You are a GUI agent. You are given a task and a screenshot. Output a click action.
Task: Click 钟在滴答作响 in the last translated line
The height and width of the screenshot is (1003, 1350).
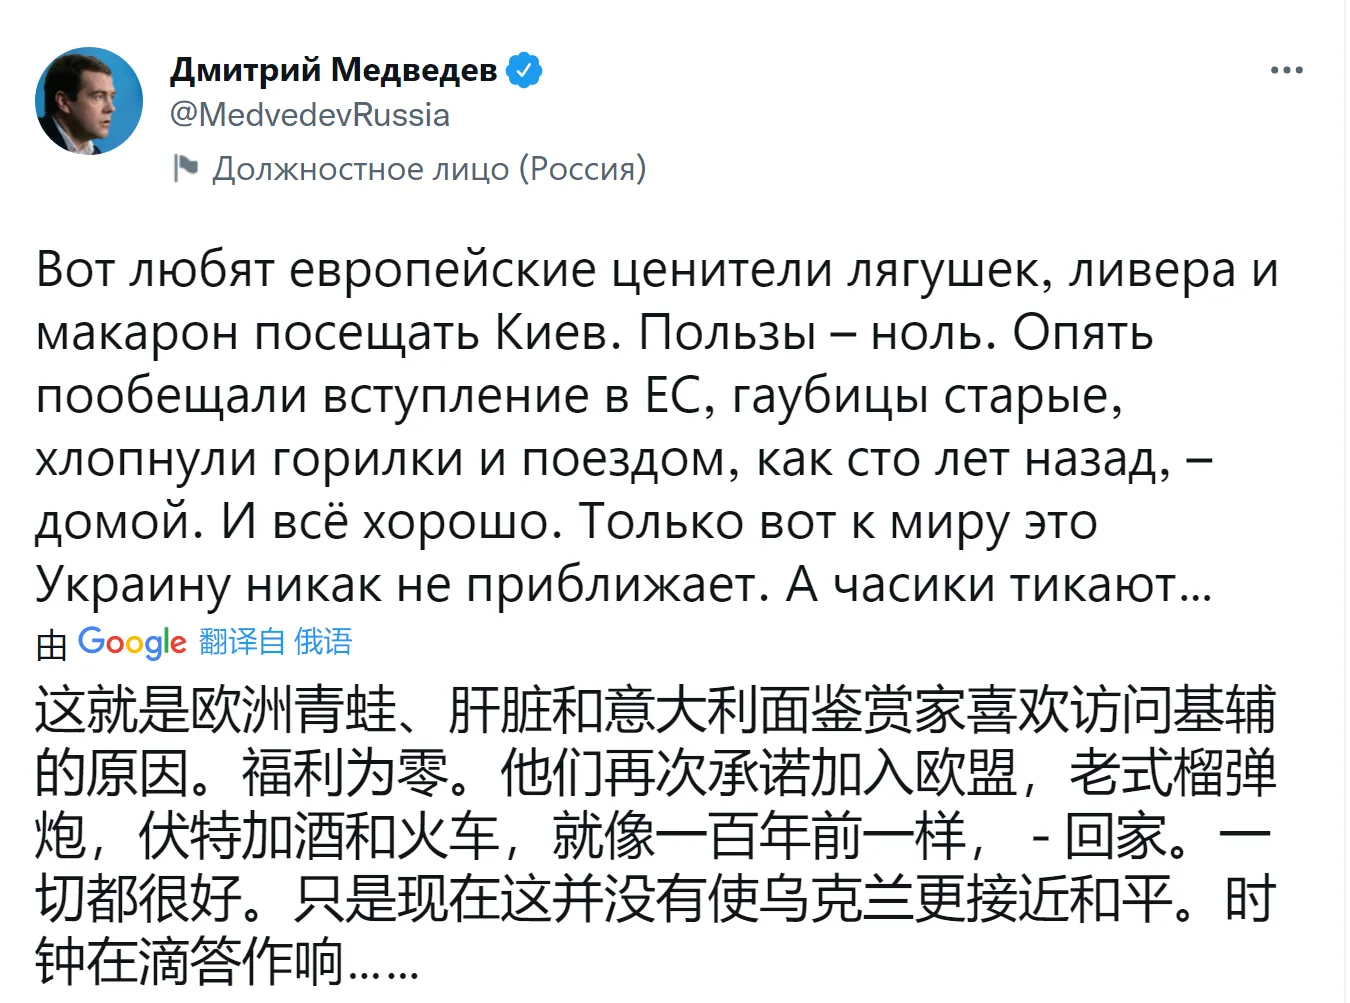pyautogui.click(x=190, y=961)
